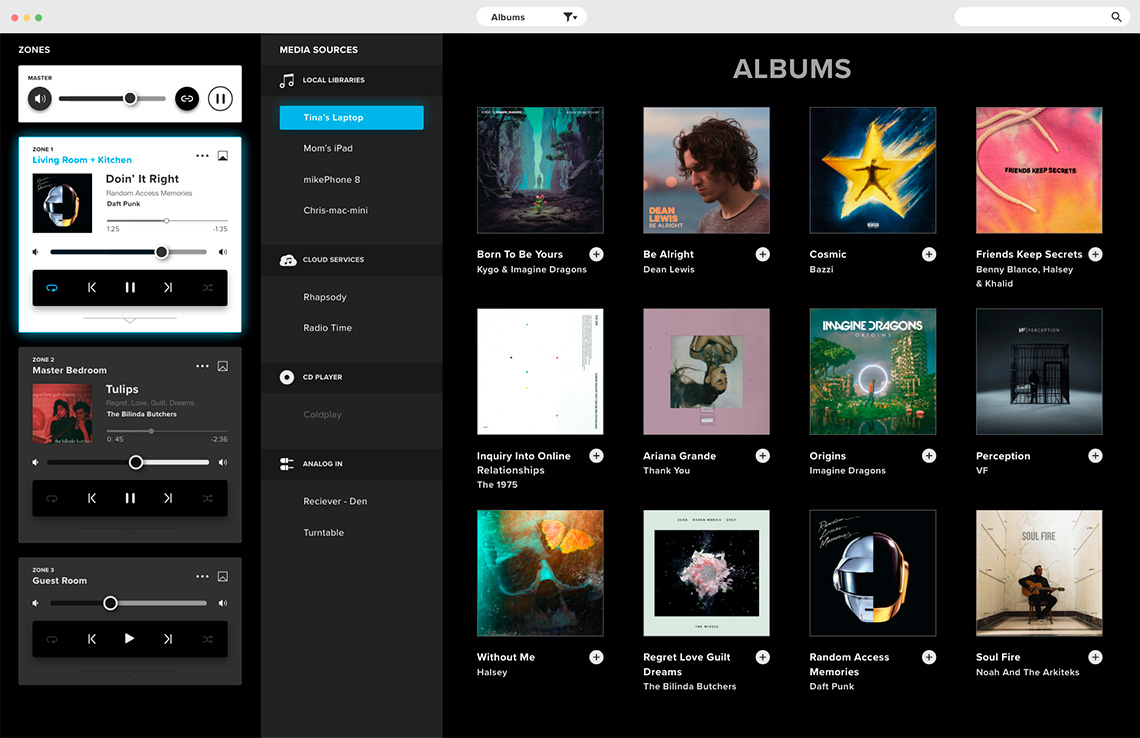1140x738 pixels.
Task: Click low volume icon in Master Bedroom
Action: tap(35, 462)
